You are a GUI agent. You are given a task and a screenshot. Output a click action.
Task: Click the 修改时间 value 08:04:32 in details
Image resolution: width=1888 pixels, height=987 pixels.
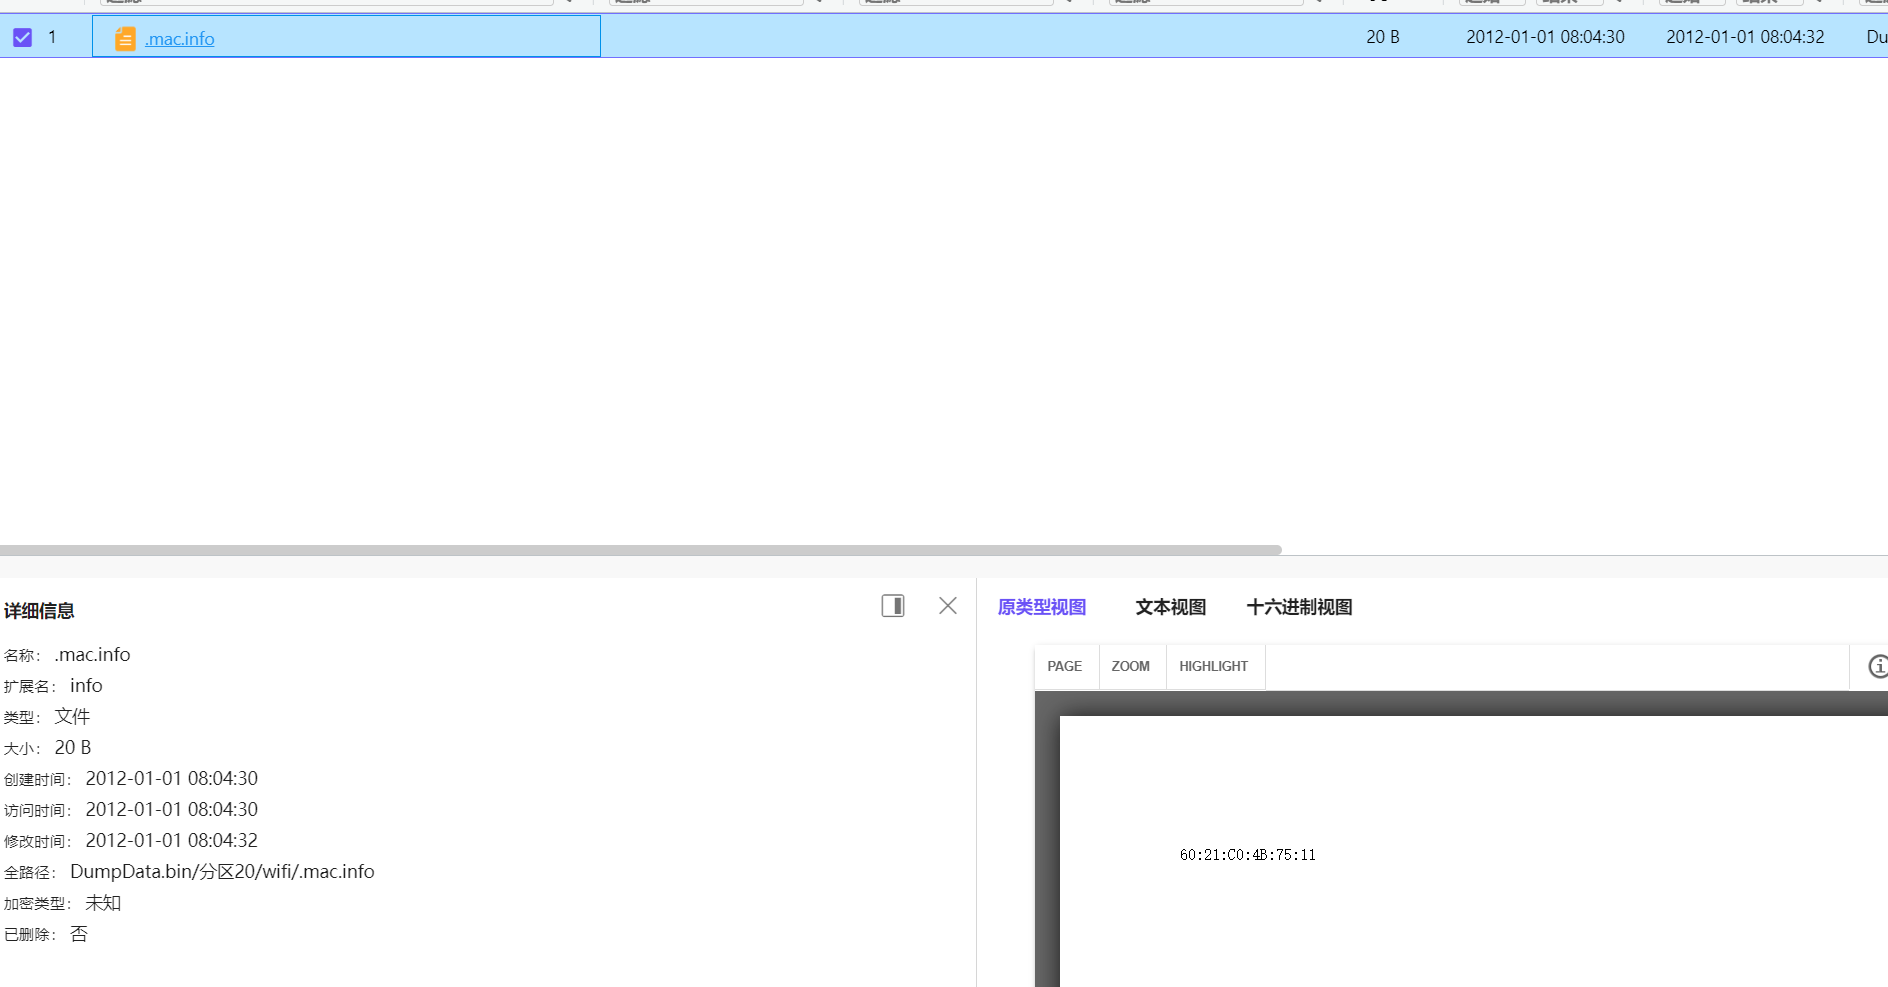point(172,841)
